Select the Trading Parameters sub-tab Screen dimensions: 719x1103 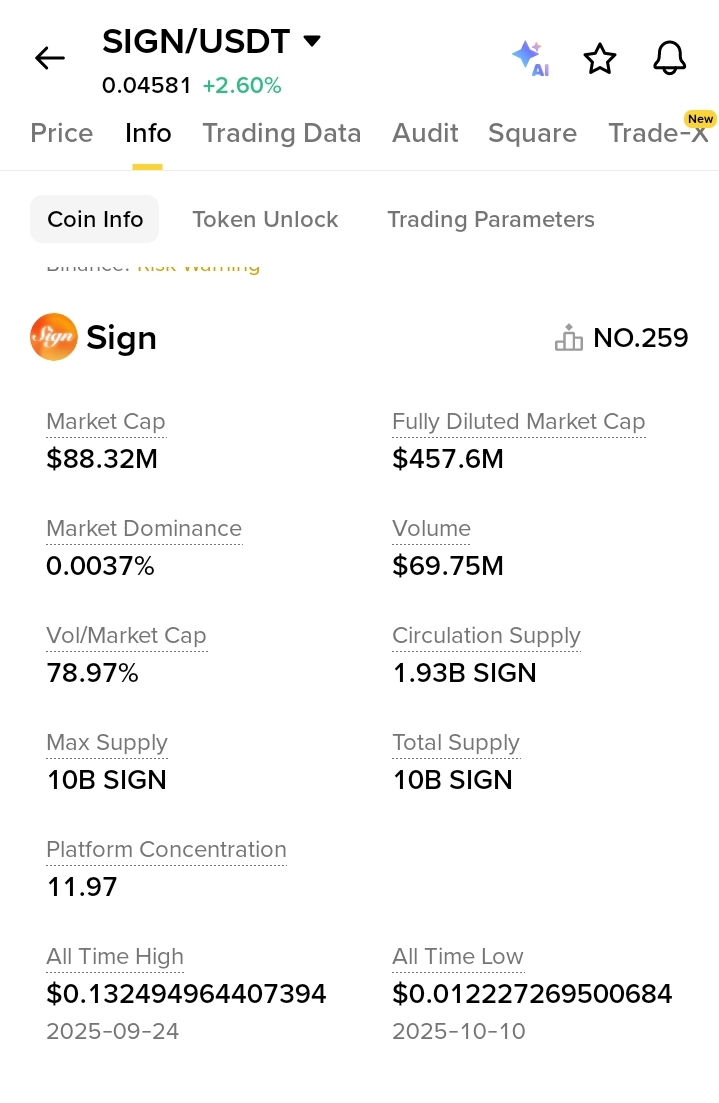coord(490,219)
